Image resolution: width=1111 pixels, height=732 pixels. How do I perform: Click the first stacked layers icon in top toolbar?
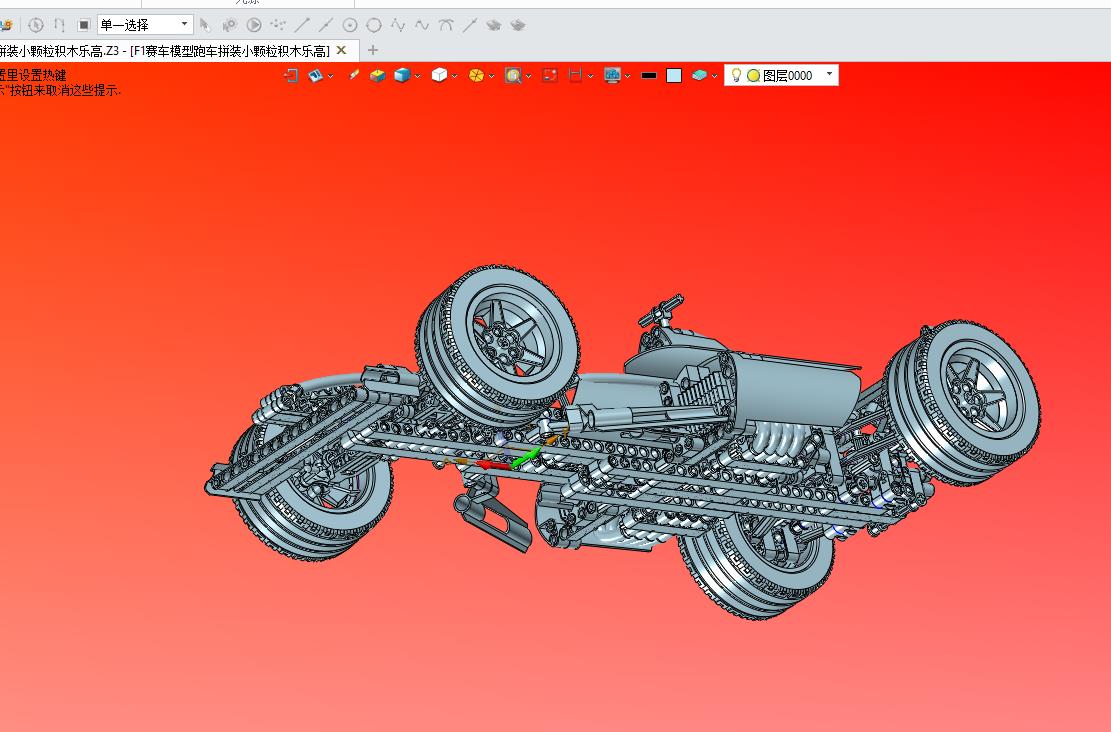tap(494, 26)
